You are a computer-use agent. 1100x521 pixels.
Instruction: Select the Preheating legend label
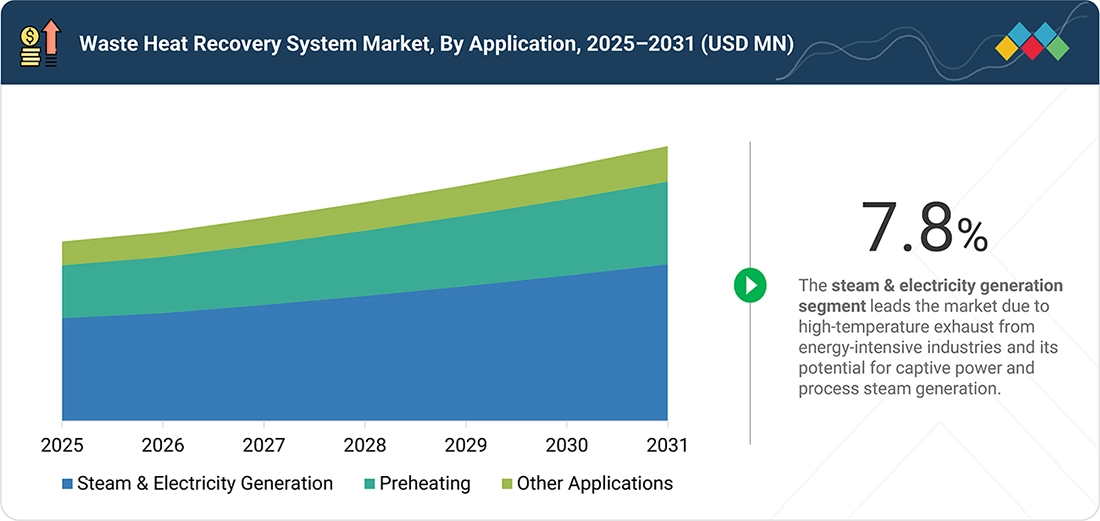pos(425,483)
